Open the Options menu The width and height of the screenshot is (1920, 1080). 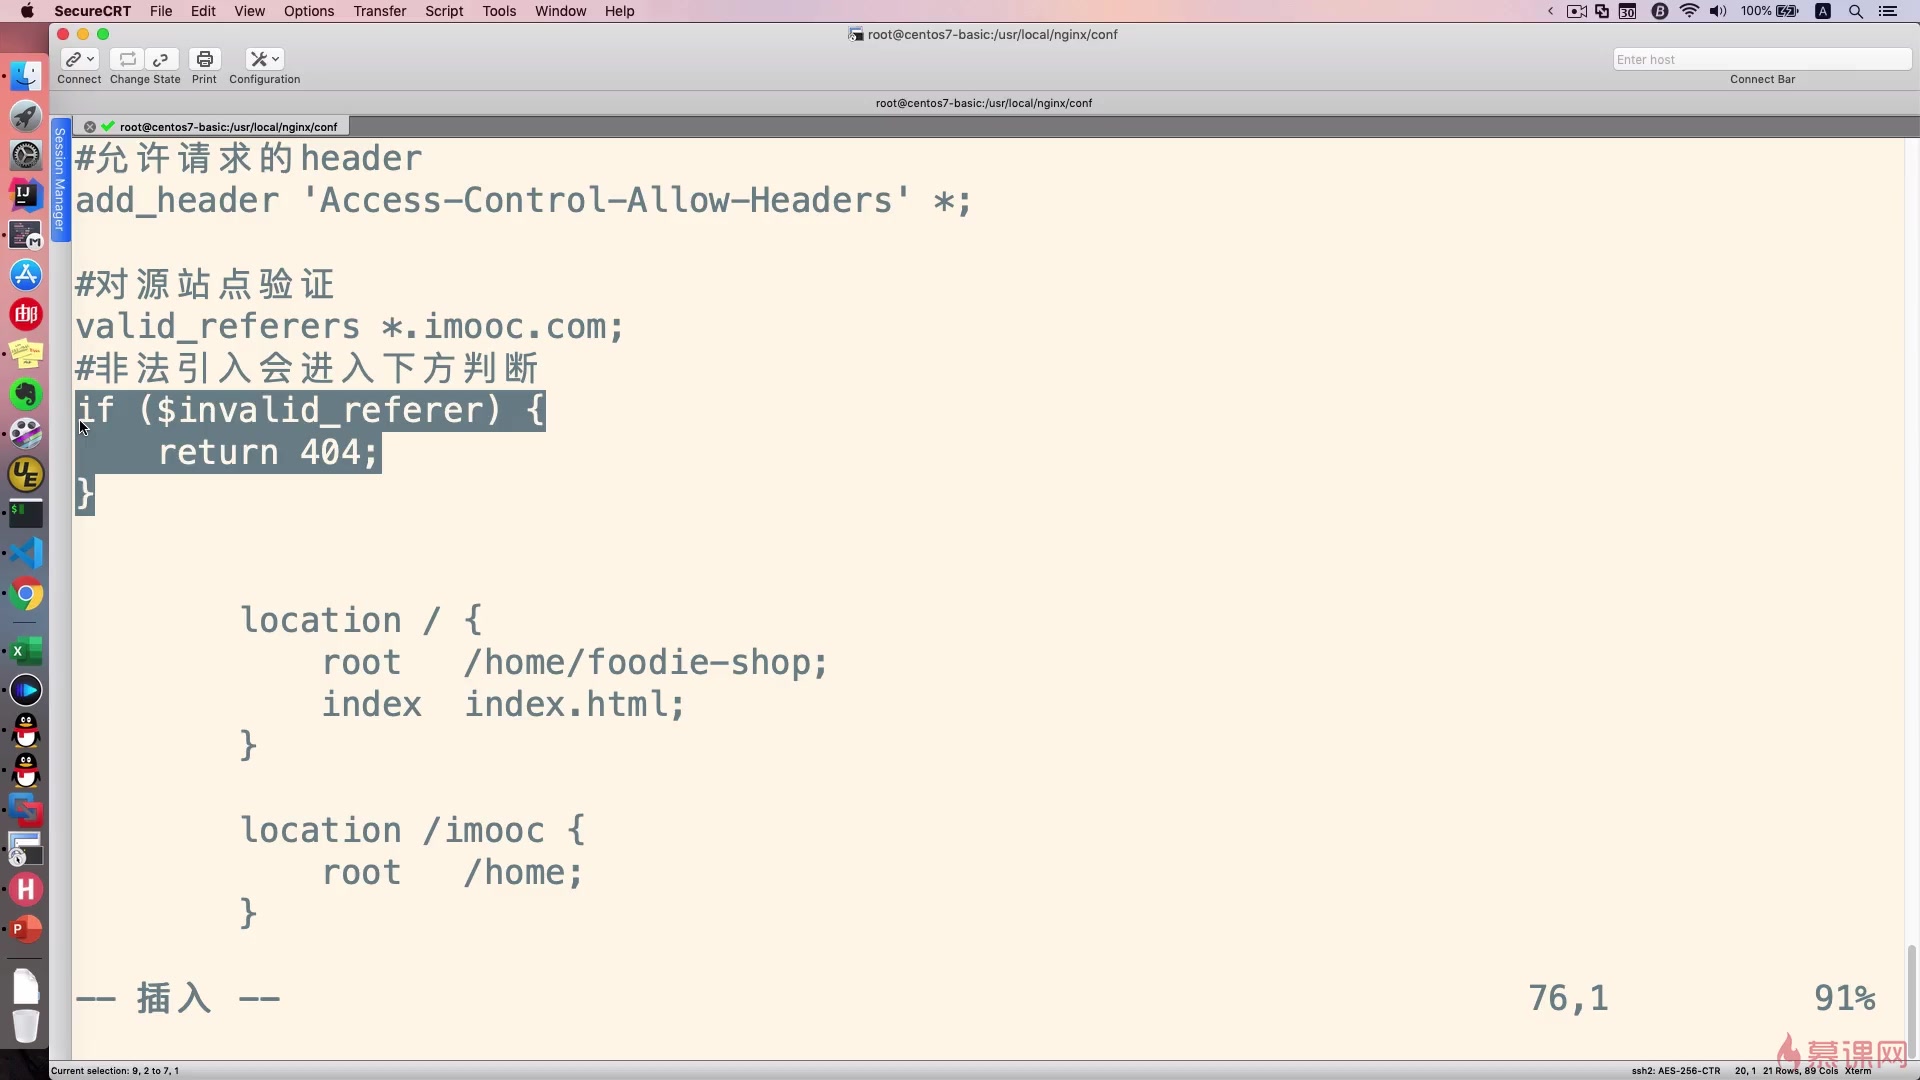point(309,11)
